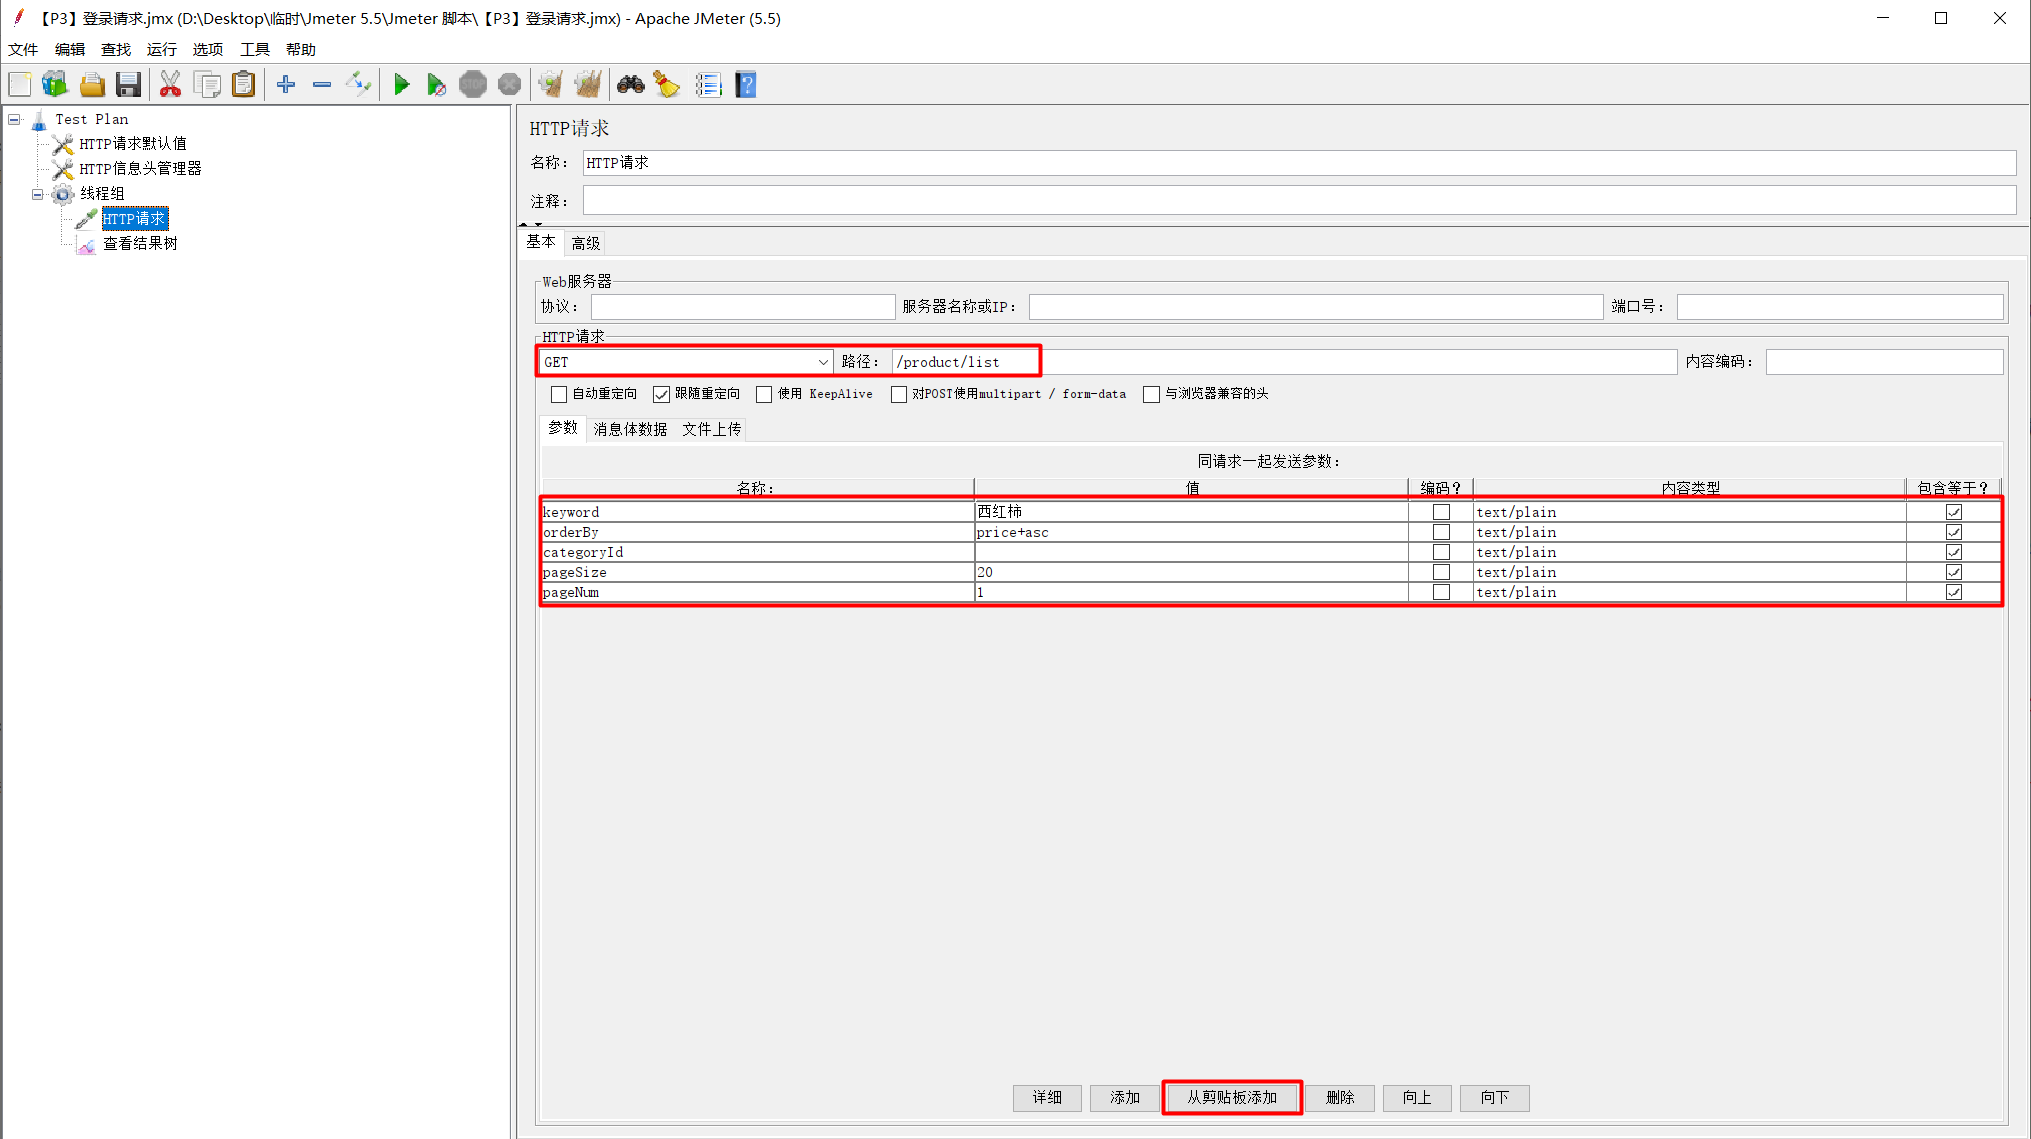Viewport: 2031px width, 1139px height.
Task: Click the 向下 button
Action: click(1495, 1097)
